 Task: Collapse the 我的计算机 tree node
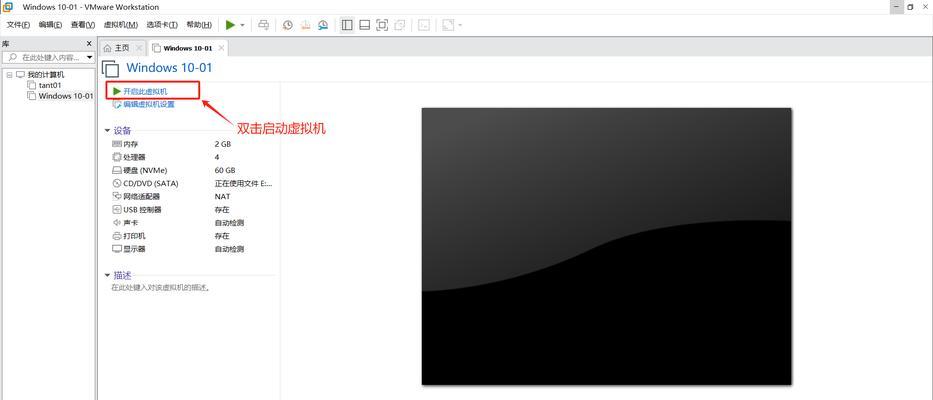(9, 75)
